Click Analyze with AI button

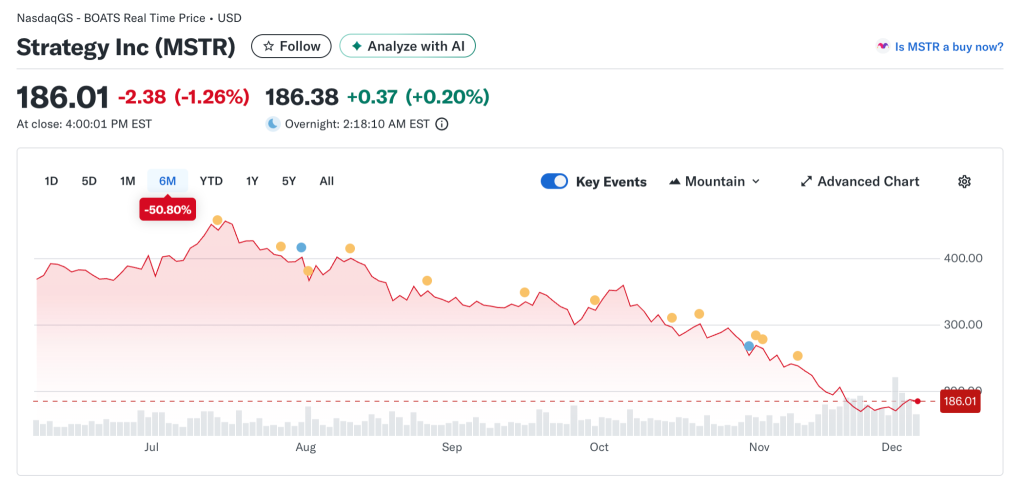click(408, 46)
